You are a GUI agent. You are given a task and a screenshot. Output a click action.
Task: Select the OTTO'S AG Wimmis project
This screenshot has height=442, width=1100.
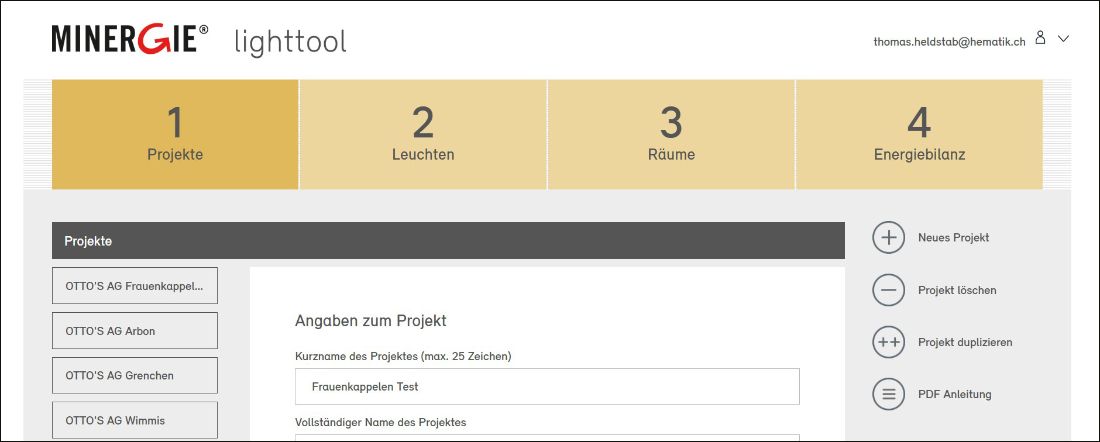click(x=135, y=420)
